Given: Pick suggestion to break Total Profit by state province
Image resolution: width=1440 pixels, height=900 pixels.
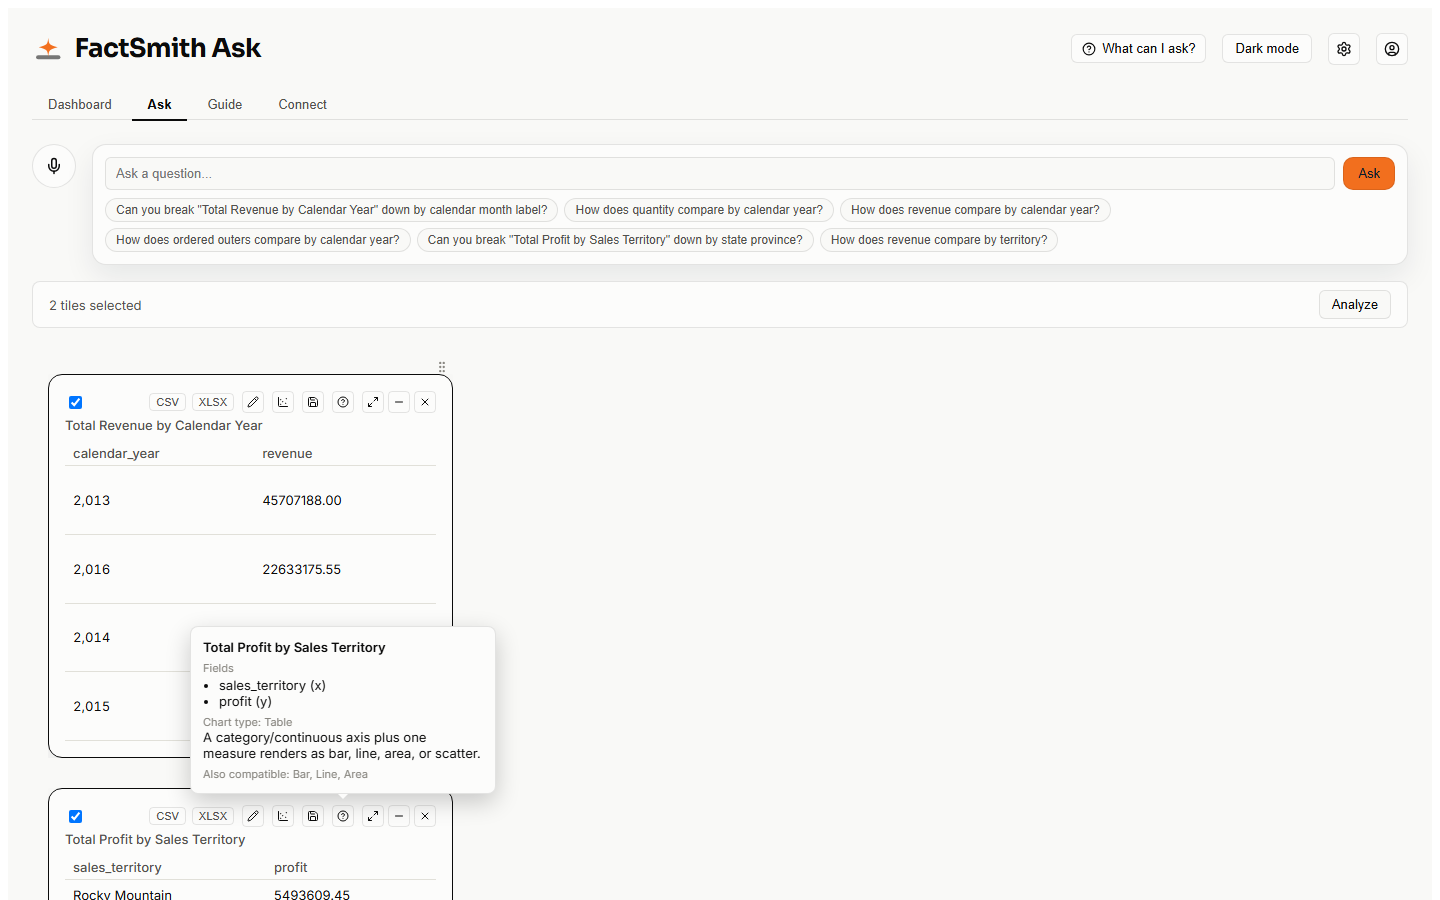Looking at the screenshot, I should click(615, 240).
